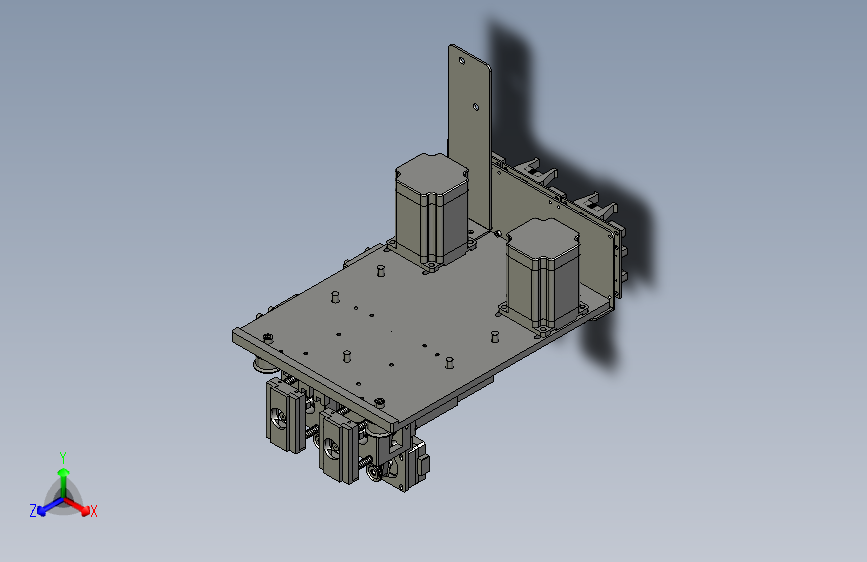The image size is (867, 562).
Task: Select the tall vertical bracket plate
Action: pyautogui.click(x=469, y=139)
